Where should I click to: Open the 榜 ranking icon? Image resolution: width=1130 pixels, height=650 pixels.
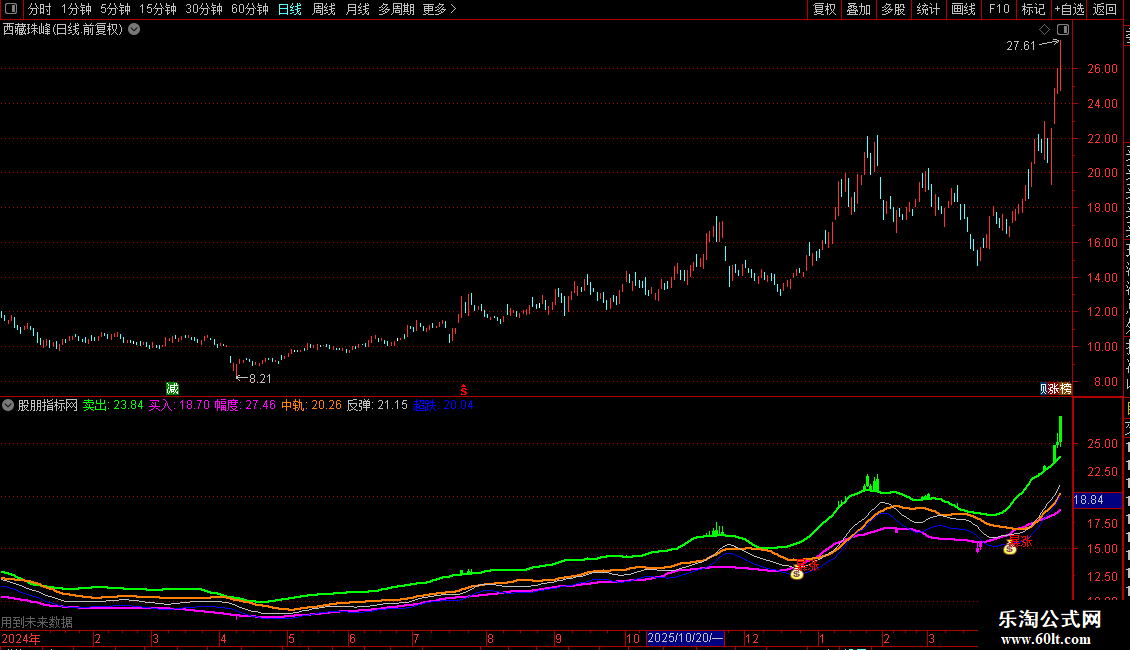pos(1066,388)
